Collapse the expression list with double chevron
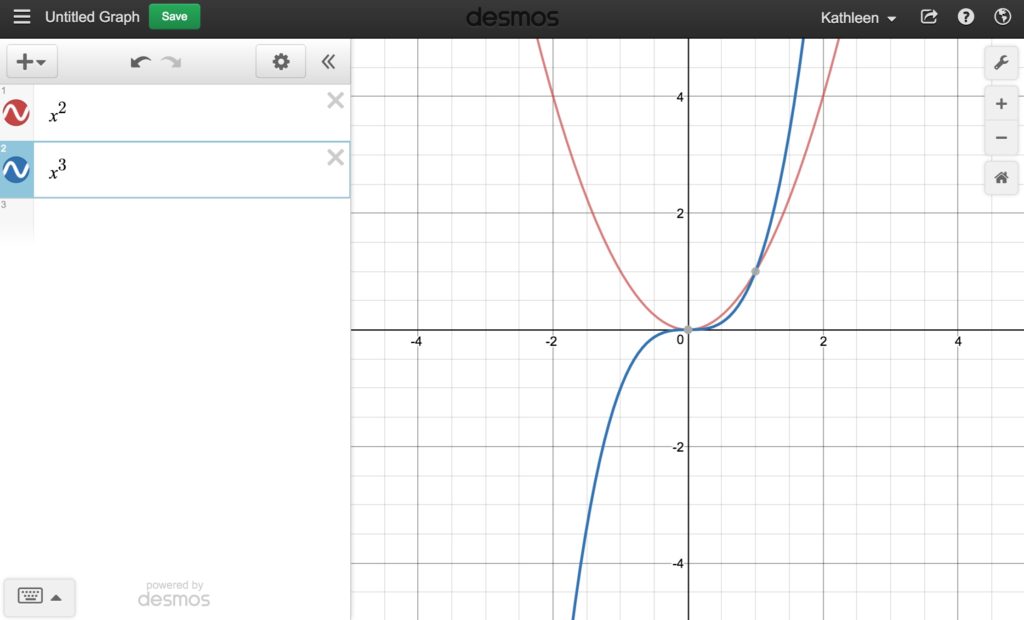The width and height of the screenshot is (1024, 620). (x=328, y=62)
